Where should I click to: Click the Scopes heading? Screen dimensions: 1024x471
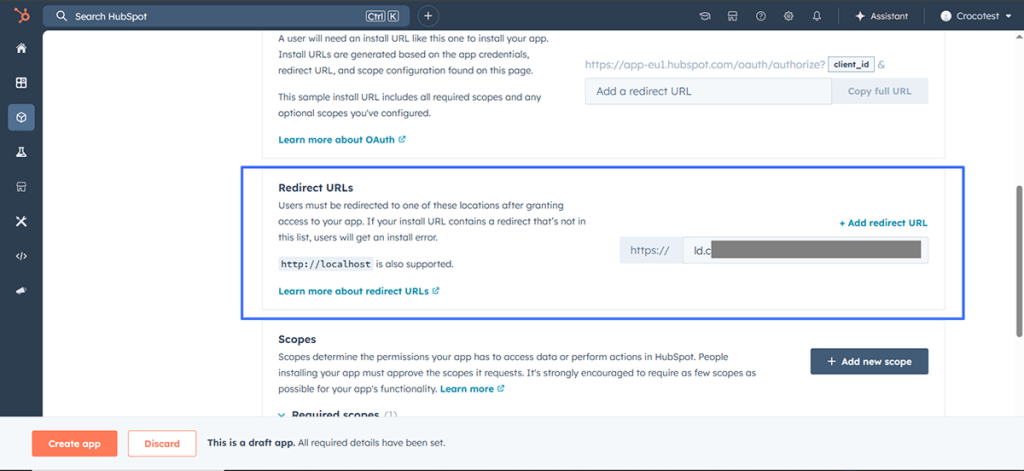click(x=297, y=340)
